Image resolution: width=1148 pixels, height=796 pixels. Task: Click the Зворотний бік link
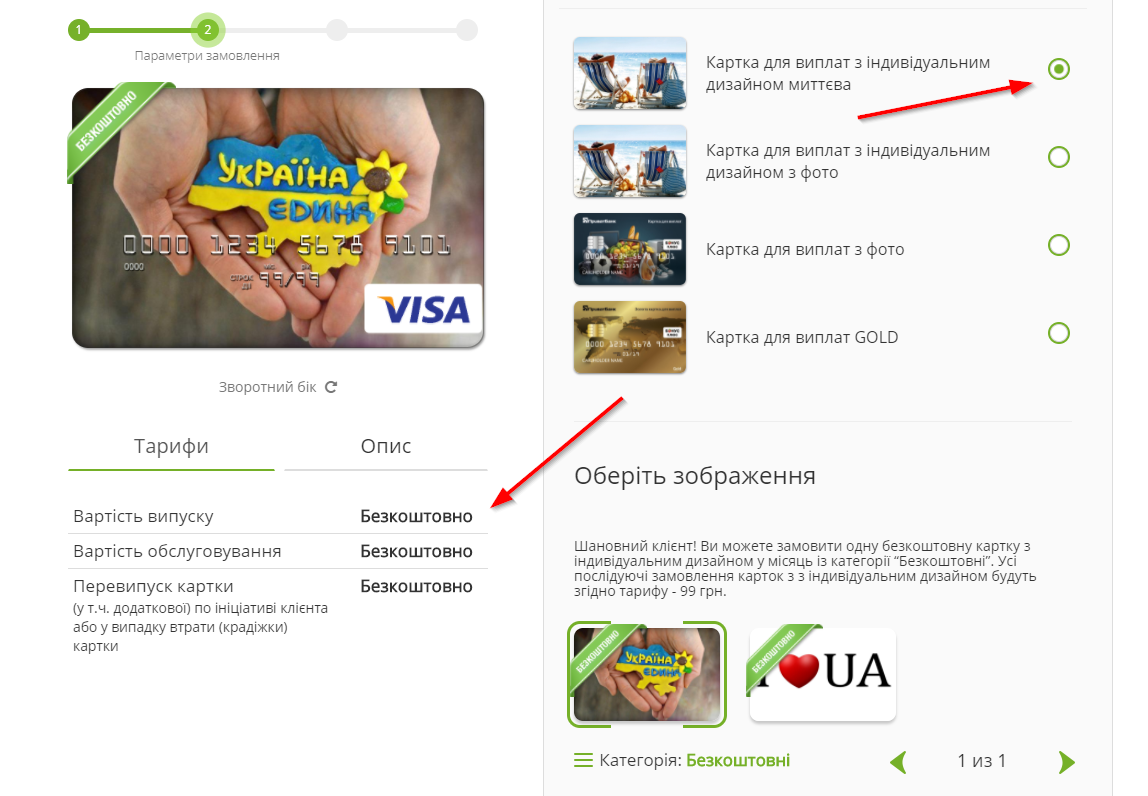267,387
